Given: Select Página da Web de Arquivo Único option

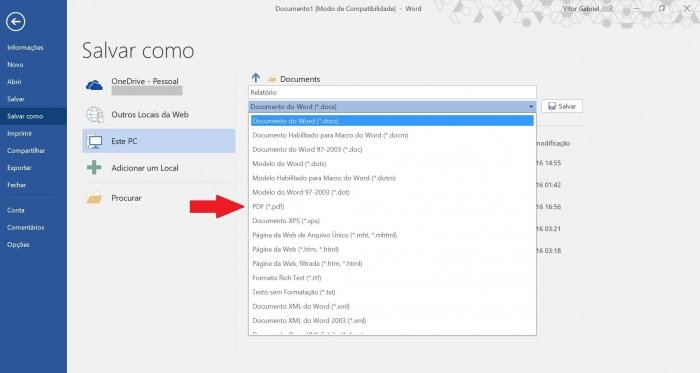Looking at the screenshot, I should 392,235.
